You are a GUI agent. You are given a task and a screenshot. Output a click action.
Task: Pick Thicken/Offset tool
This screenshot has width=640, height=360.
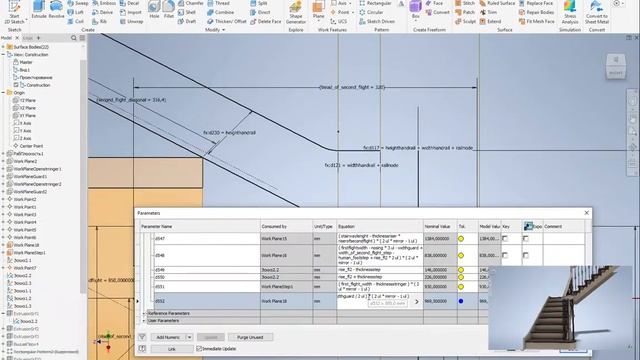point(227,21)
